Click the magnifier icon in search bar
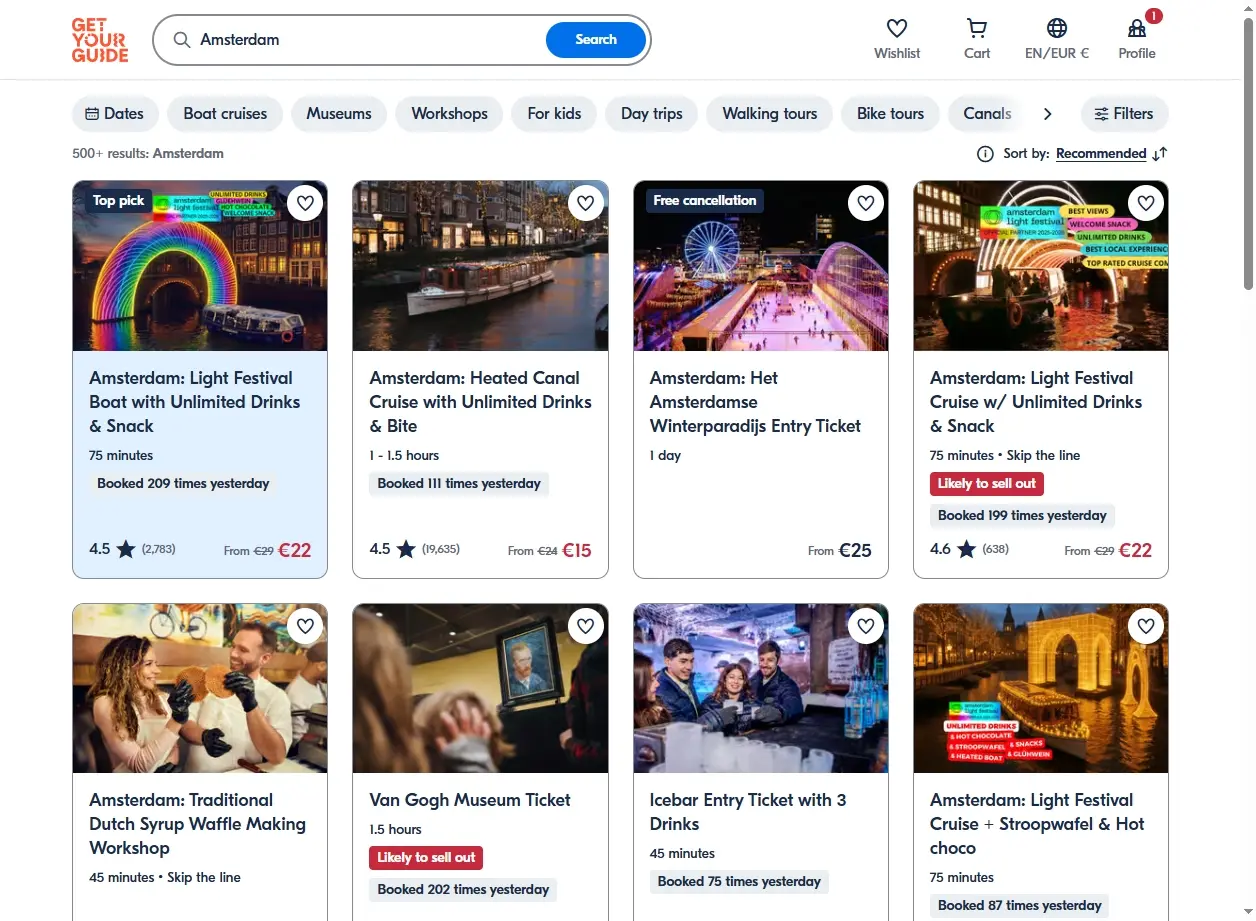The image size is (1256, 921). click(182, 40)
